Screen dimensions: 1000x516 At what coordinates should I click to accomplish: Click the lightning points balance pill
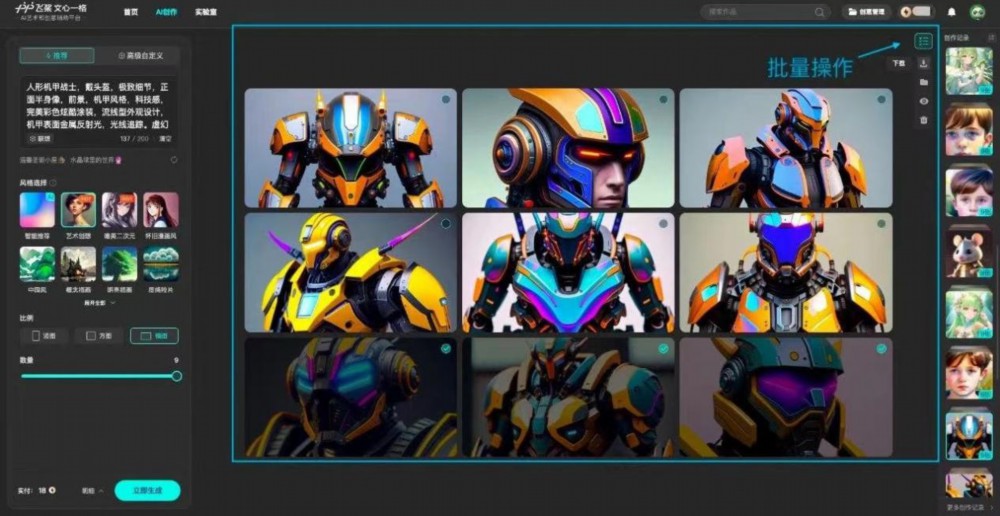coord(917,12)
